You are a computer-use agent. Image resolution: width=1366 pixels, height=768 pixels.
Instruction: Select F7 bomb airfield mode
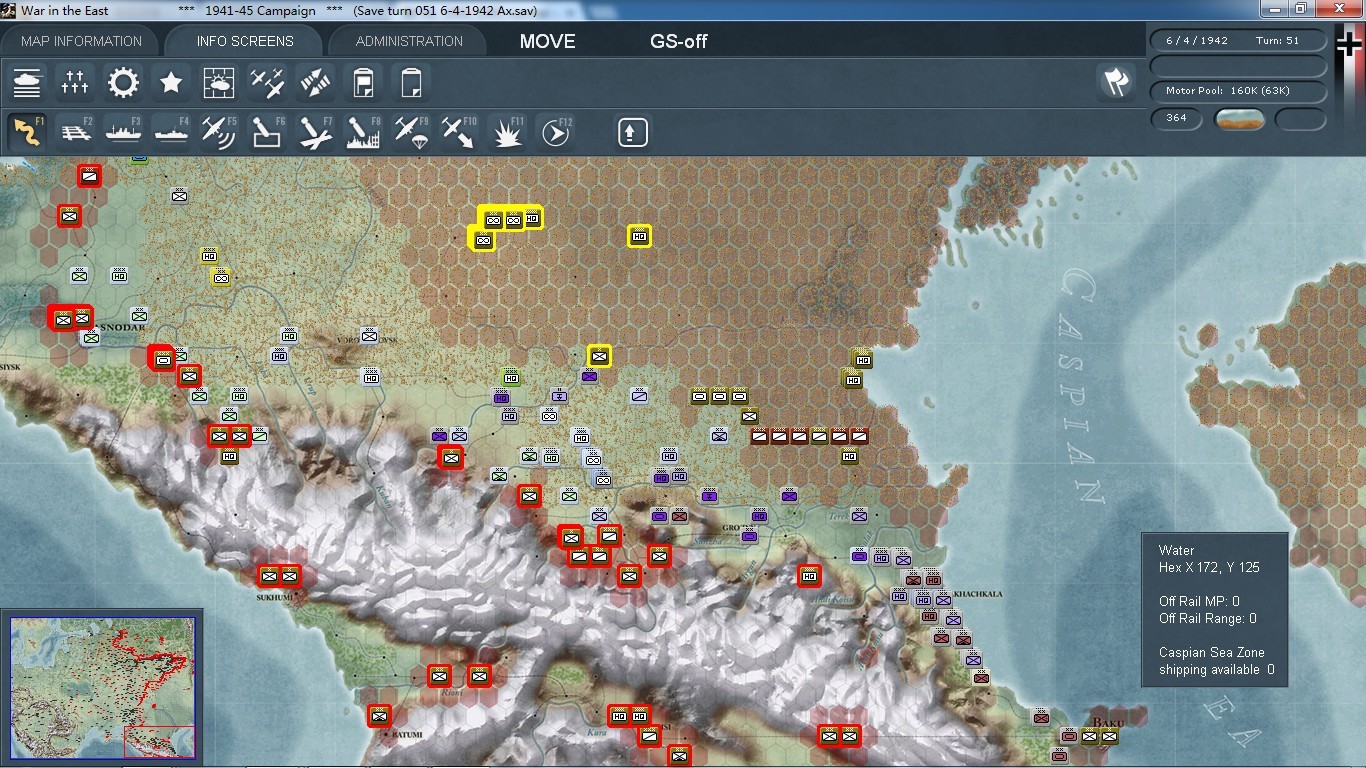[x=315, y=132]
